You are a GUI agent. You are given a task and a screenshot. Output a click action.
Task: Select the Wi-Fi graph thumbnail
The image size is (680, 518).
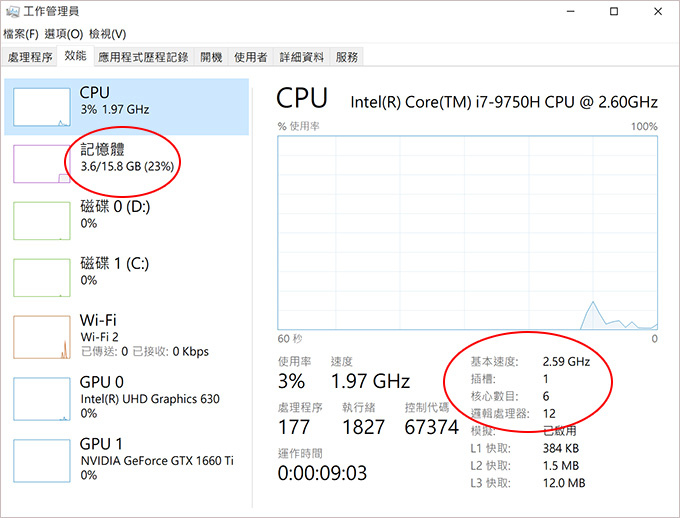42,337
